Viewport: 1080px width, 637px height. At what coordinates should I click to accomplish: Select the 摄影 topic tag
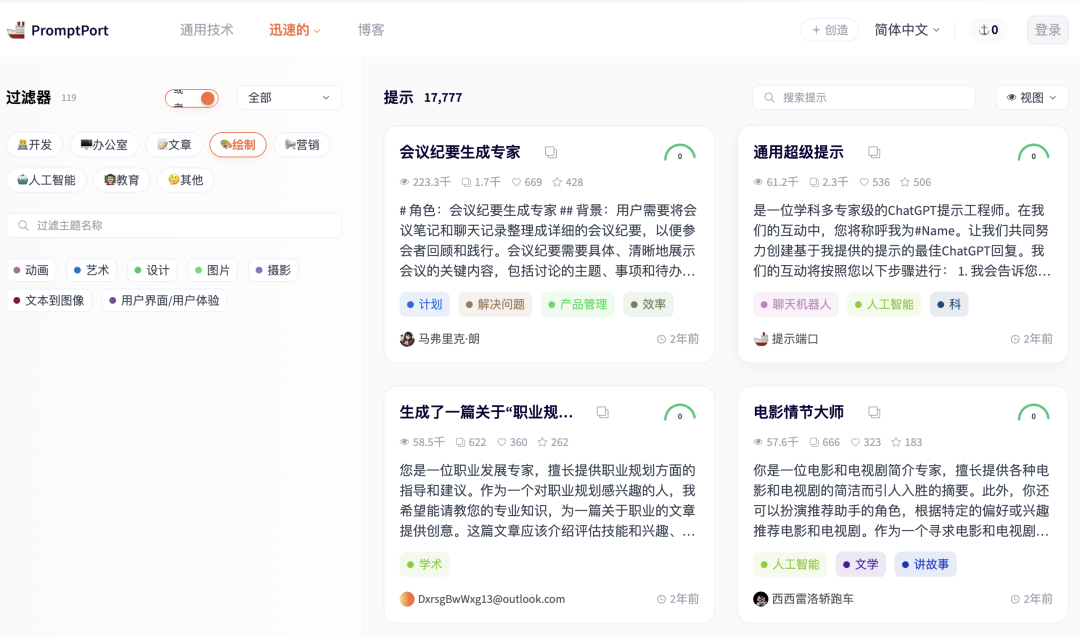(x=273, y=270)
